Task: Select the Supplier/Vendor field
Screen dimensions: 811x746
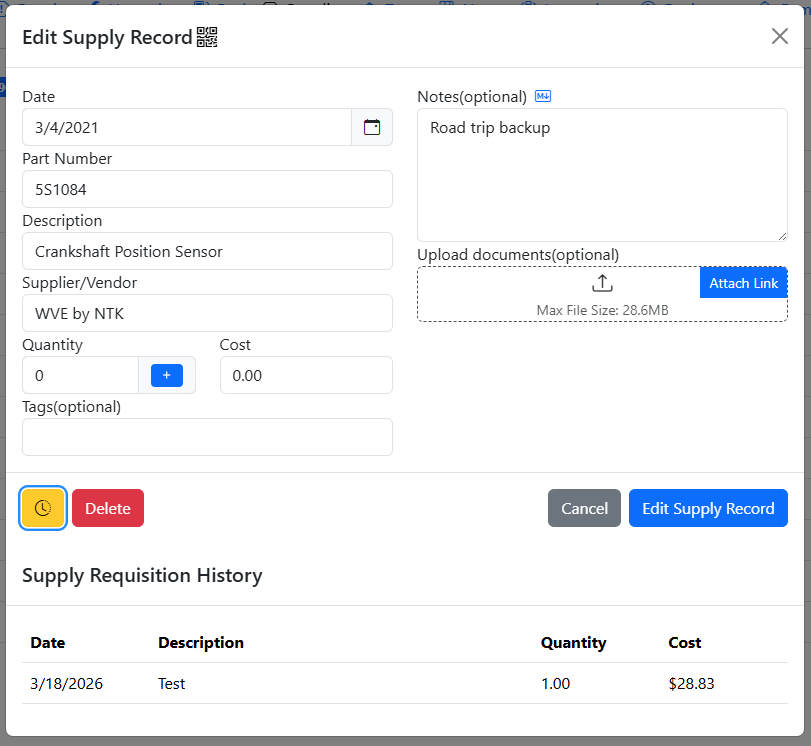Action: [207, 313]
